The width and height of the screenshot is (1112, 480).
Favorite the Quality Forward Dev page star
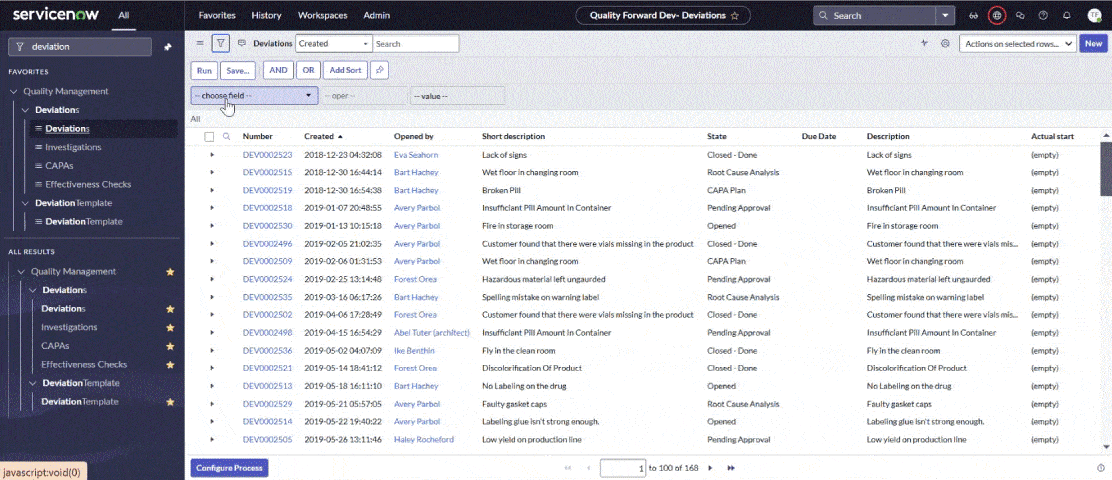click(735, 16)
